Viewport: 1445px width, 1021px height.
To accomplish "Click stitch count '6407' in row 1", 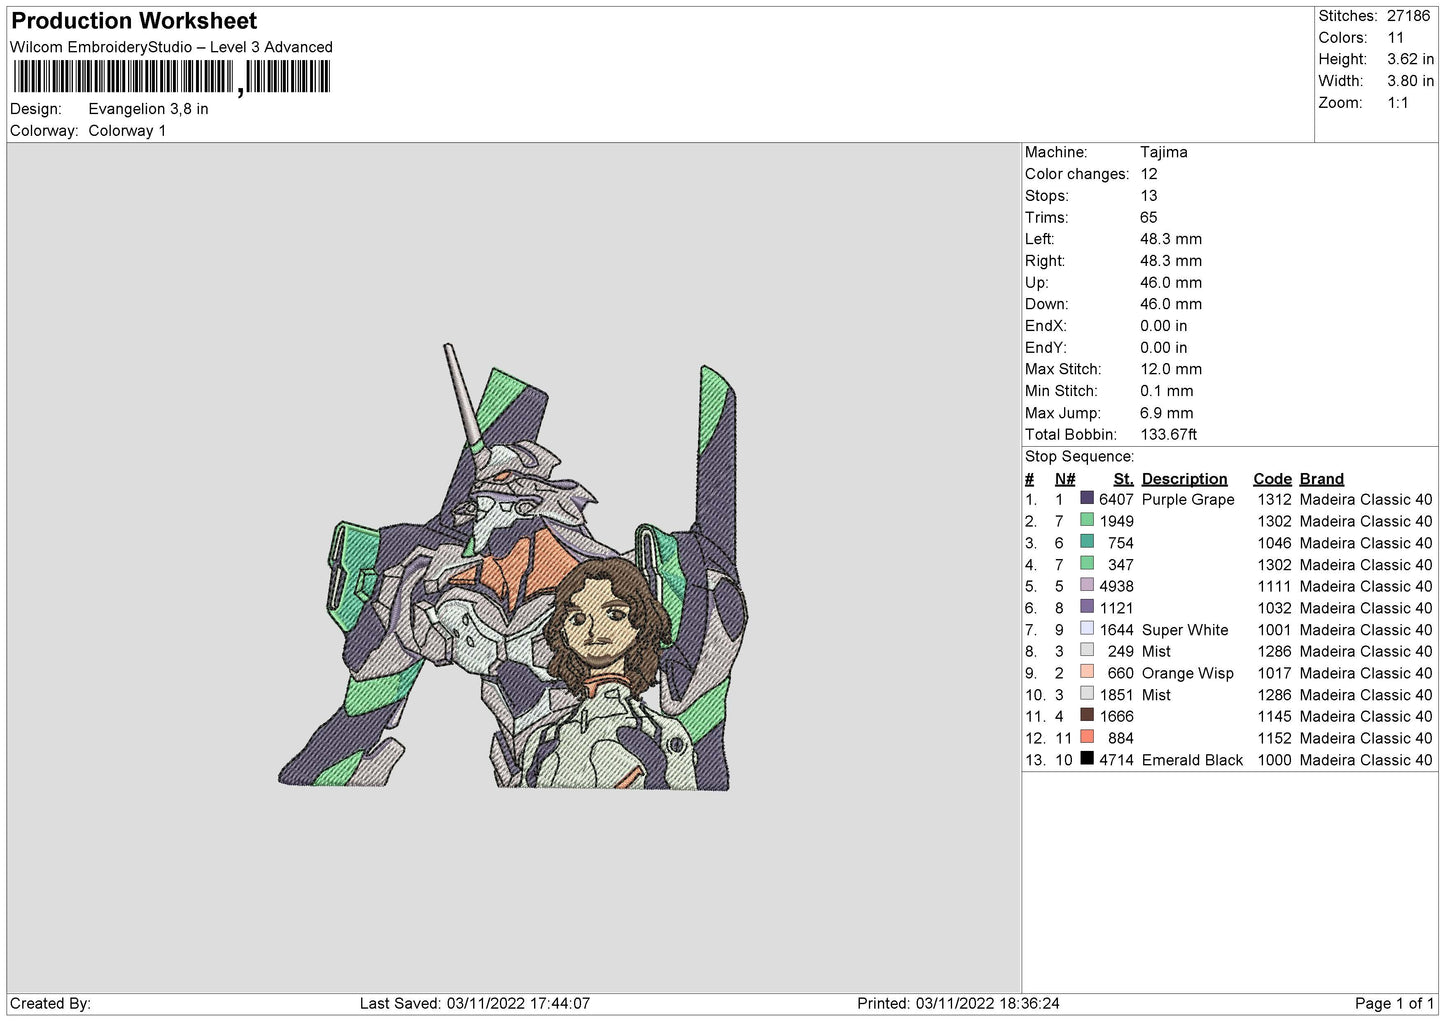I will pyautogui.click(x=1116, y=500).
